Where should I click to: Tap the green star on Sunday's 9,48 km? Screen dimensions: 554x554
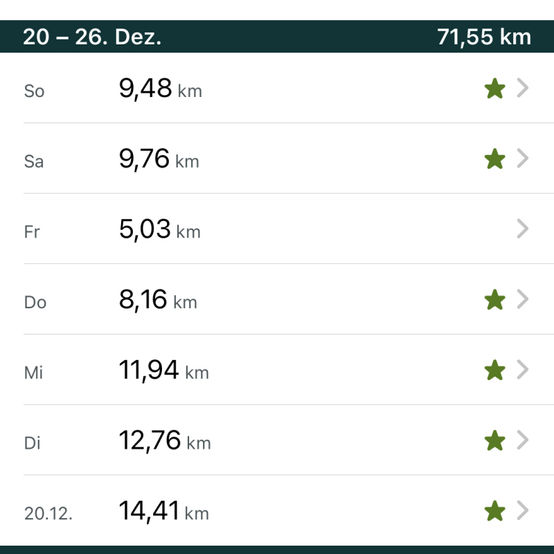[x=495, y=88]
